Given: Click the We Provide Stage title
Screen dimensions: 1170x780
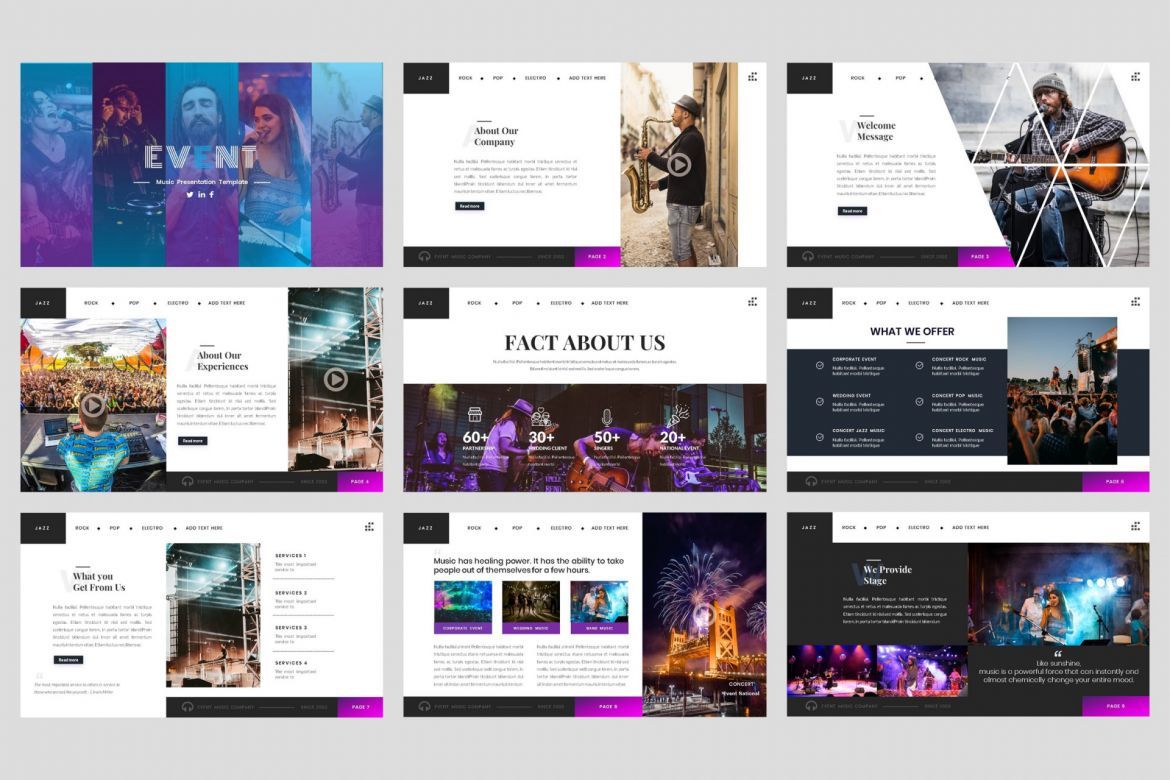Looking at the screenshot, I should pyautogui.click(x=886, y=575).
